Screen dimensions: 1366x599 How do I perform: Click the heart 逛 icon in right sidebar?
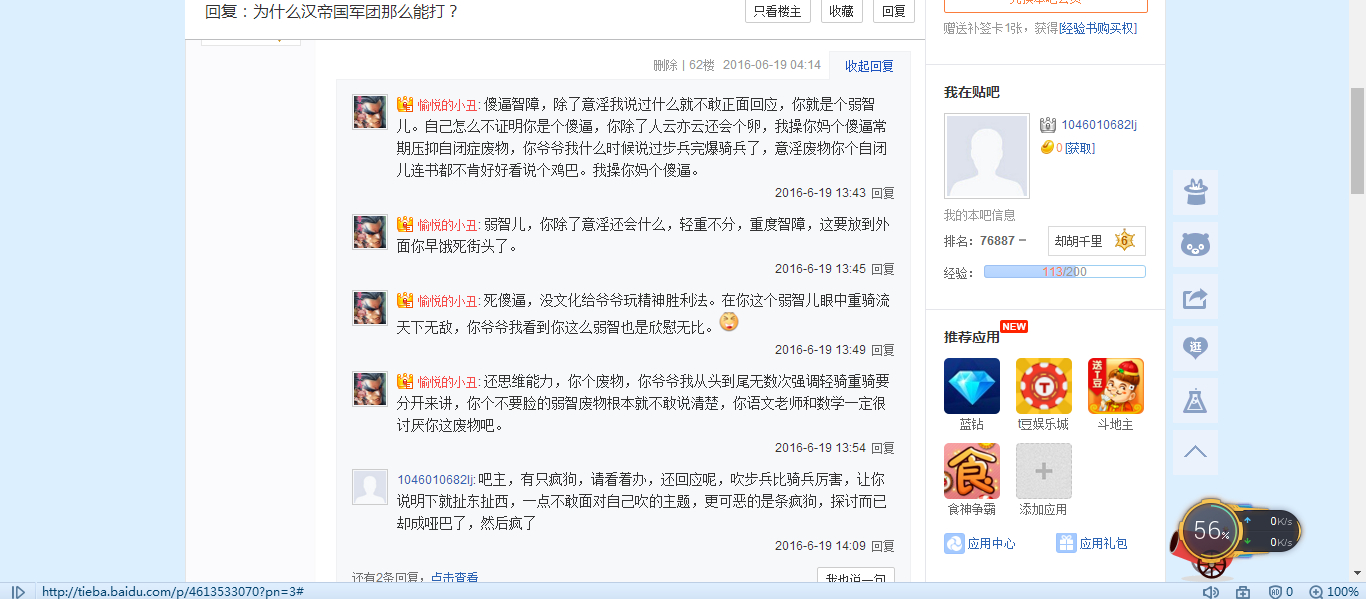[1195, 348]
